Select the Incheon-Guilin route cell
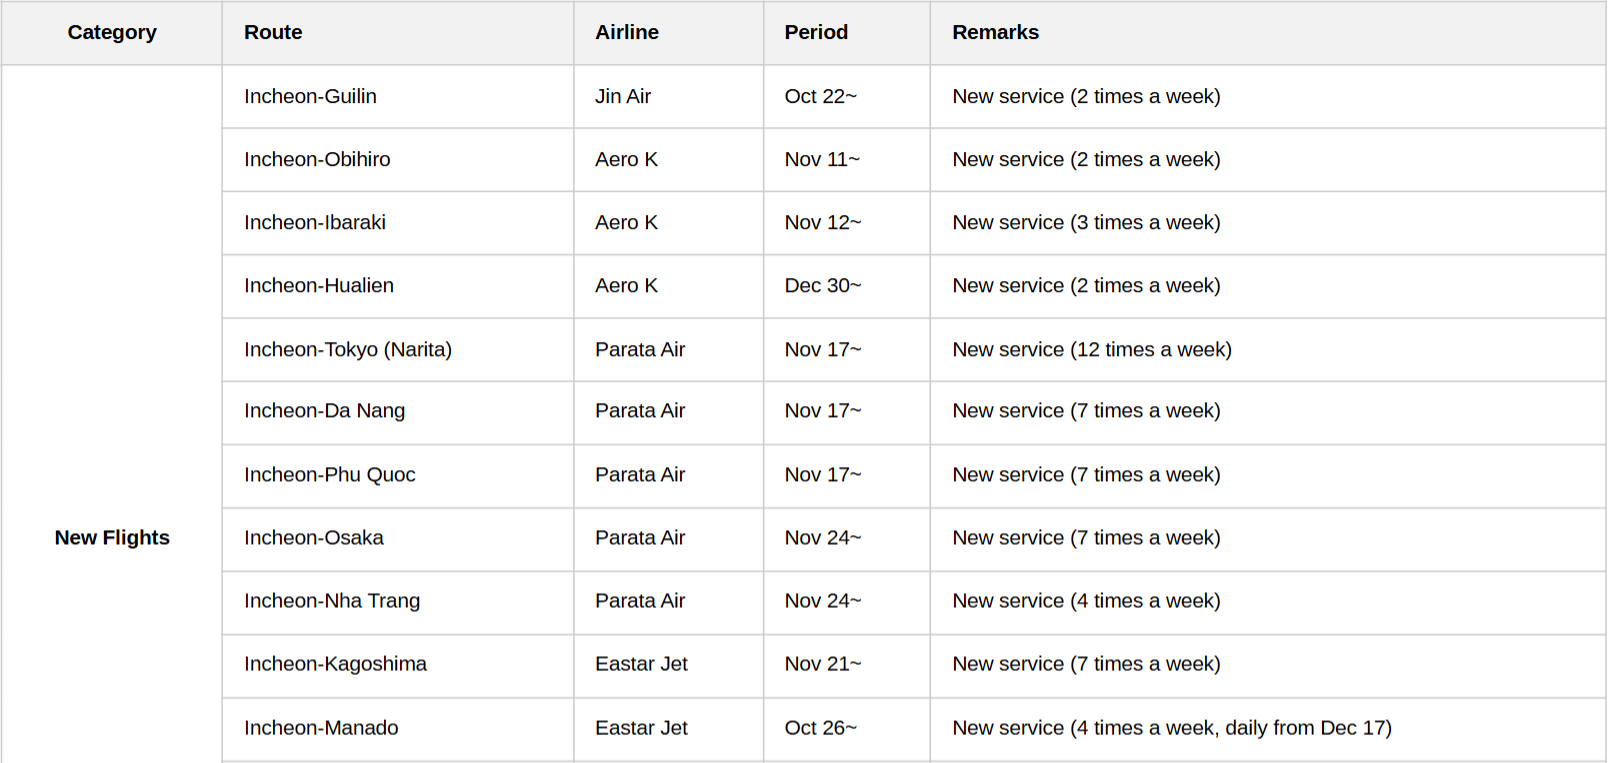Viewport: 1611px width, 763px height. point(310,96)
